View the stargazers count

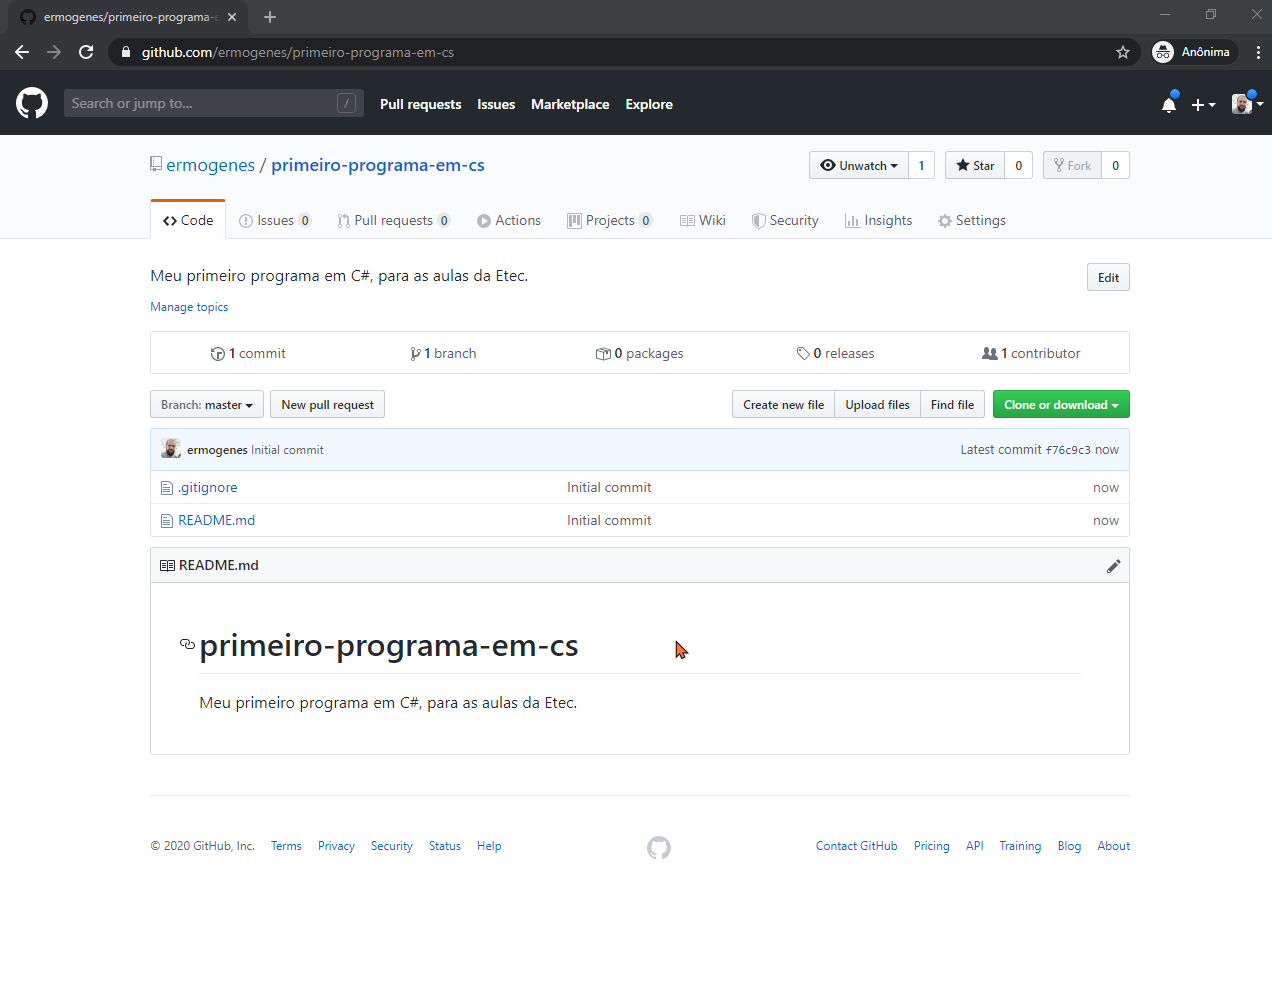click(x=1019, y=165)
